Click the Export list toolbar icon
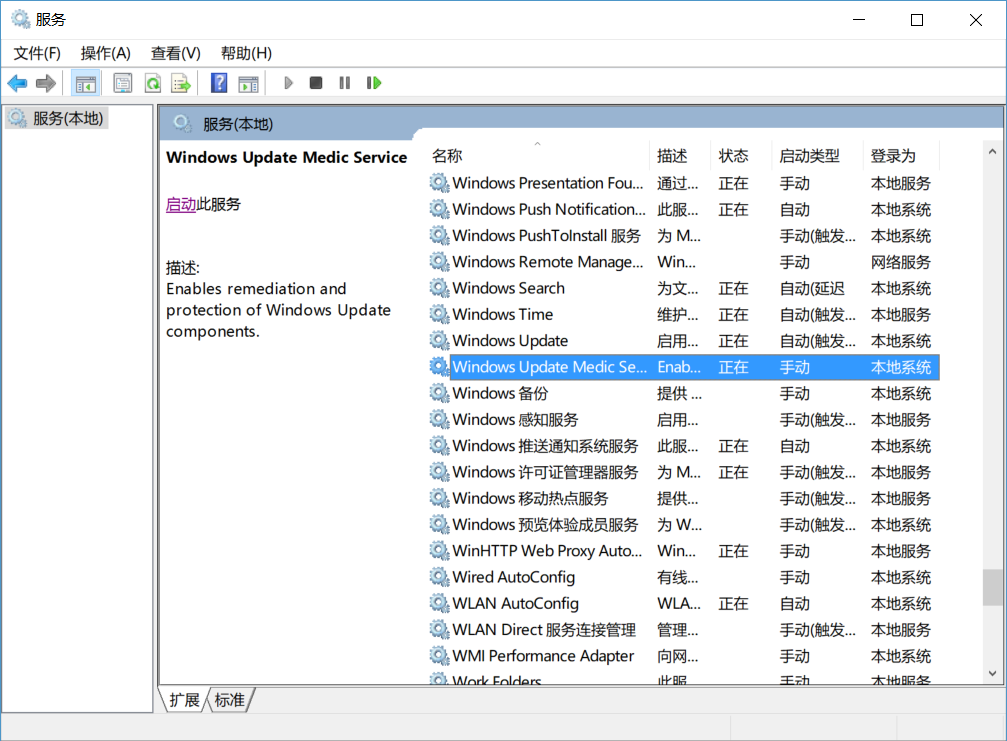This screenshot has width=1007, height=741. (x=181, y=83)
